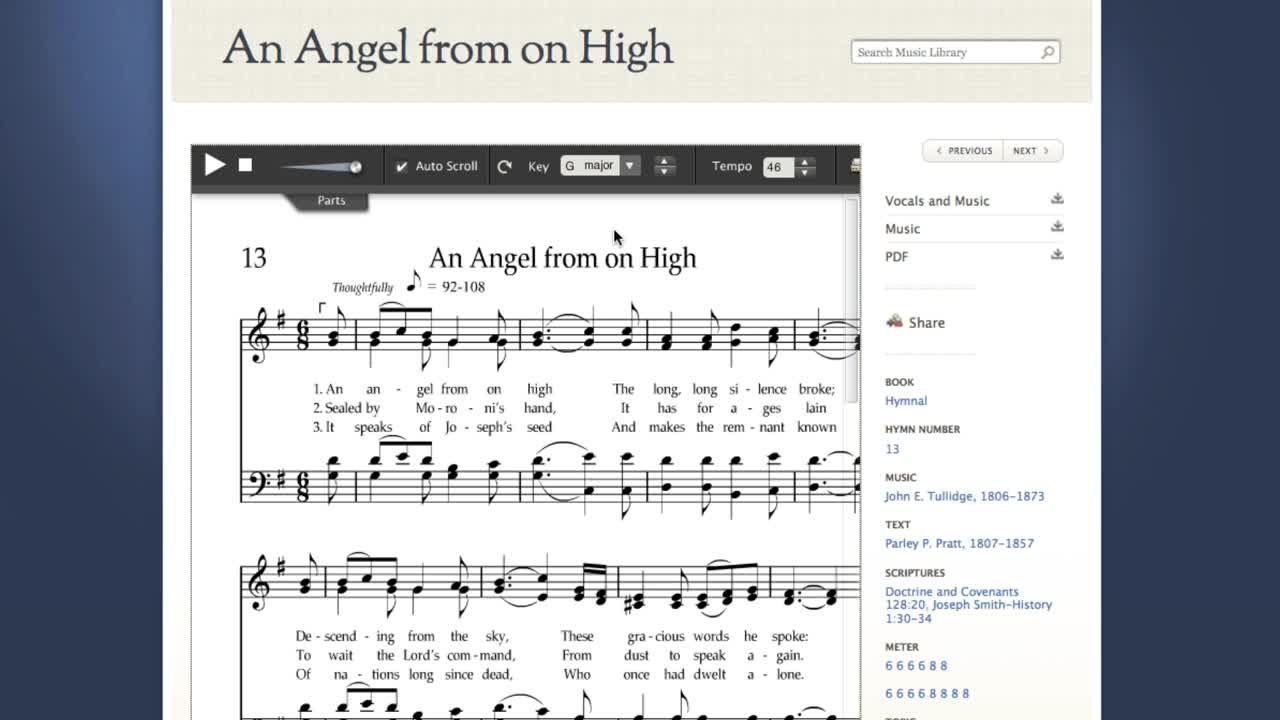Click the 'An Angel from on High' page heading
The image size is (1280, 720).
448,48
